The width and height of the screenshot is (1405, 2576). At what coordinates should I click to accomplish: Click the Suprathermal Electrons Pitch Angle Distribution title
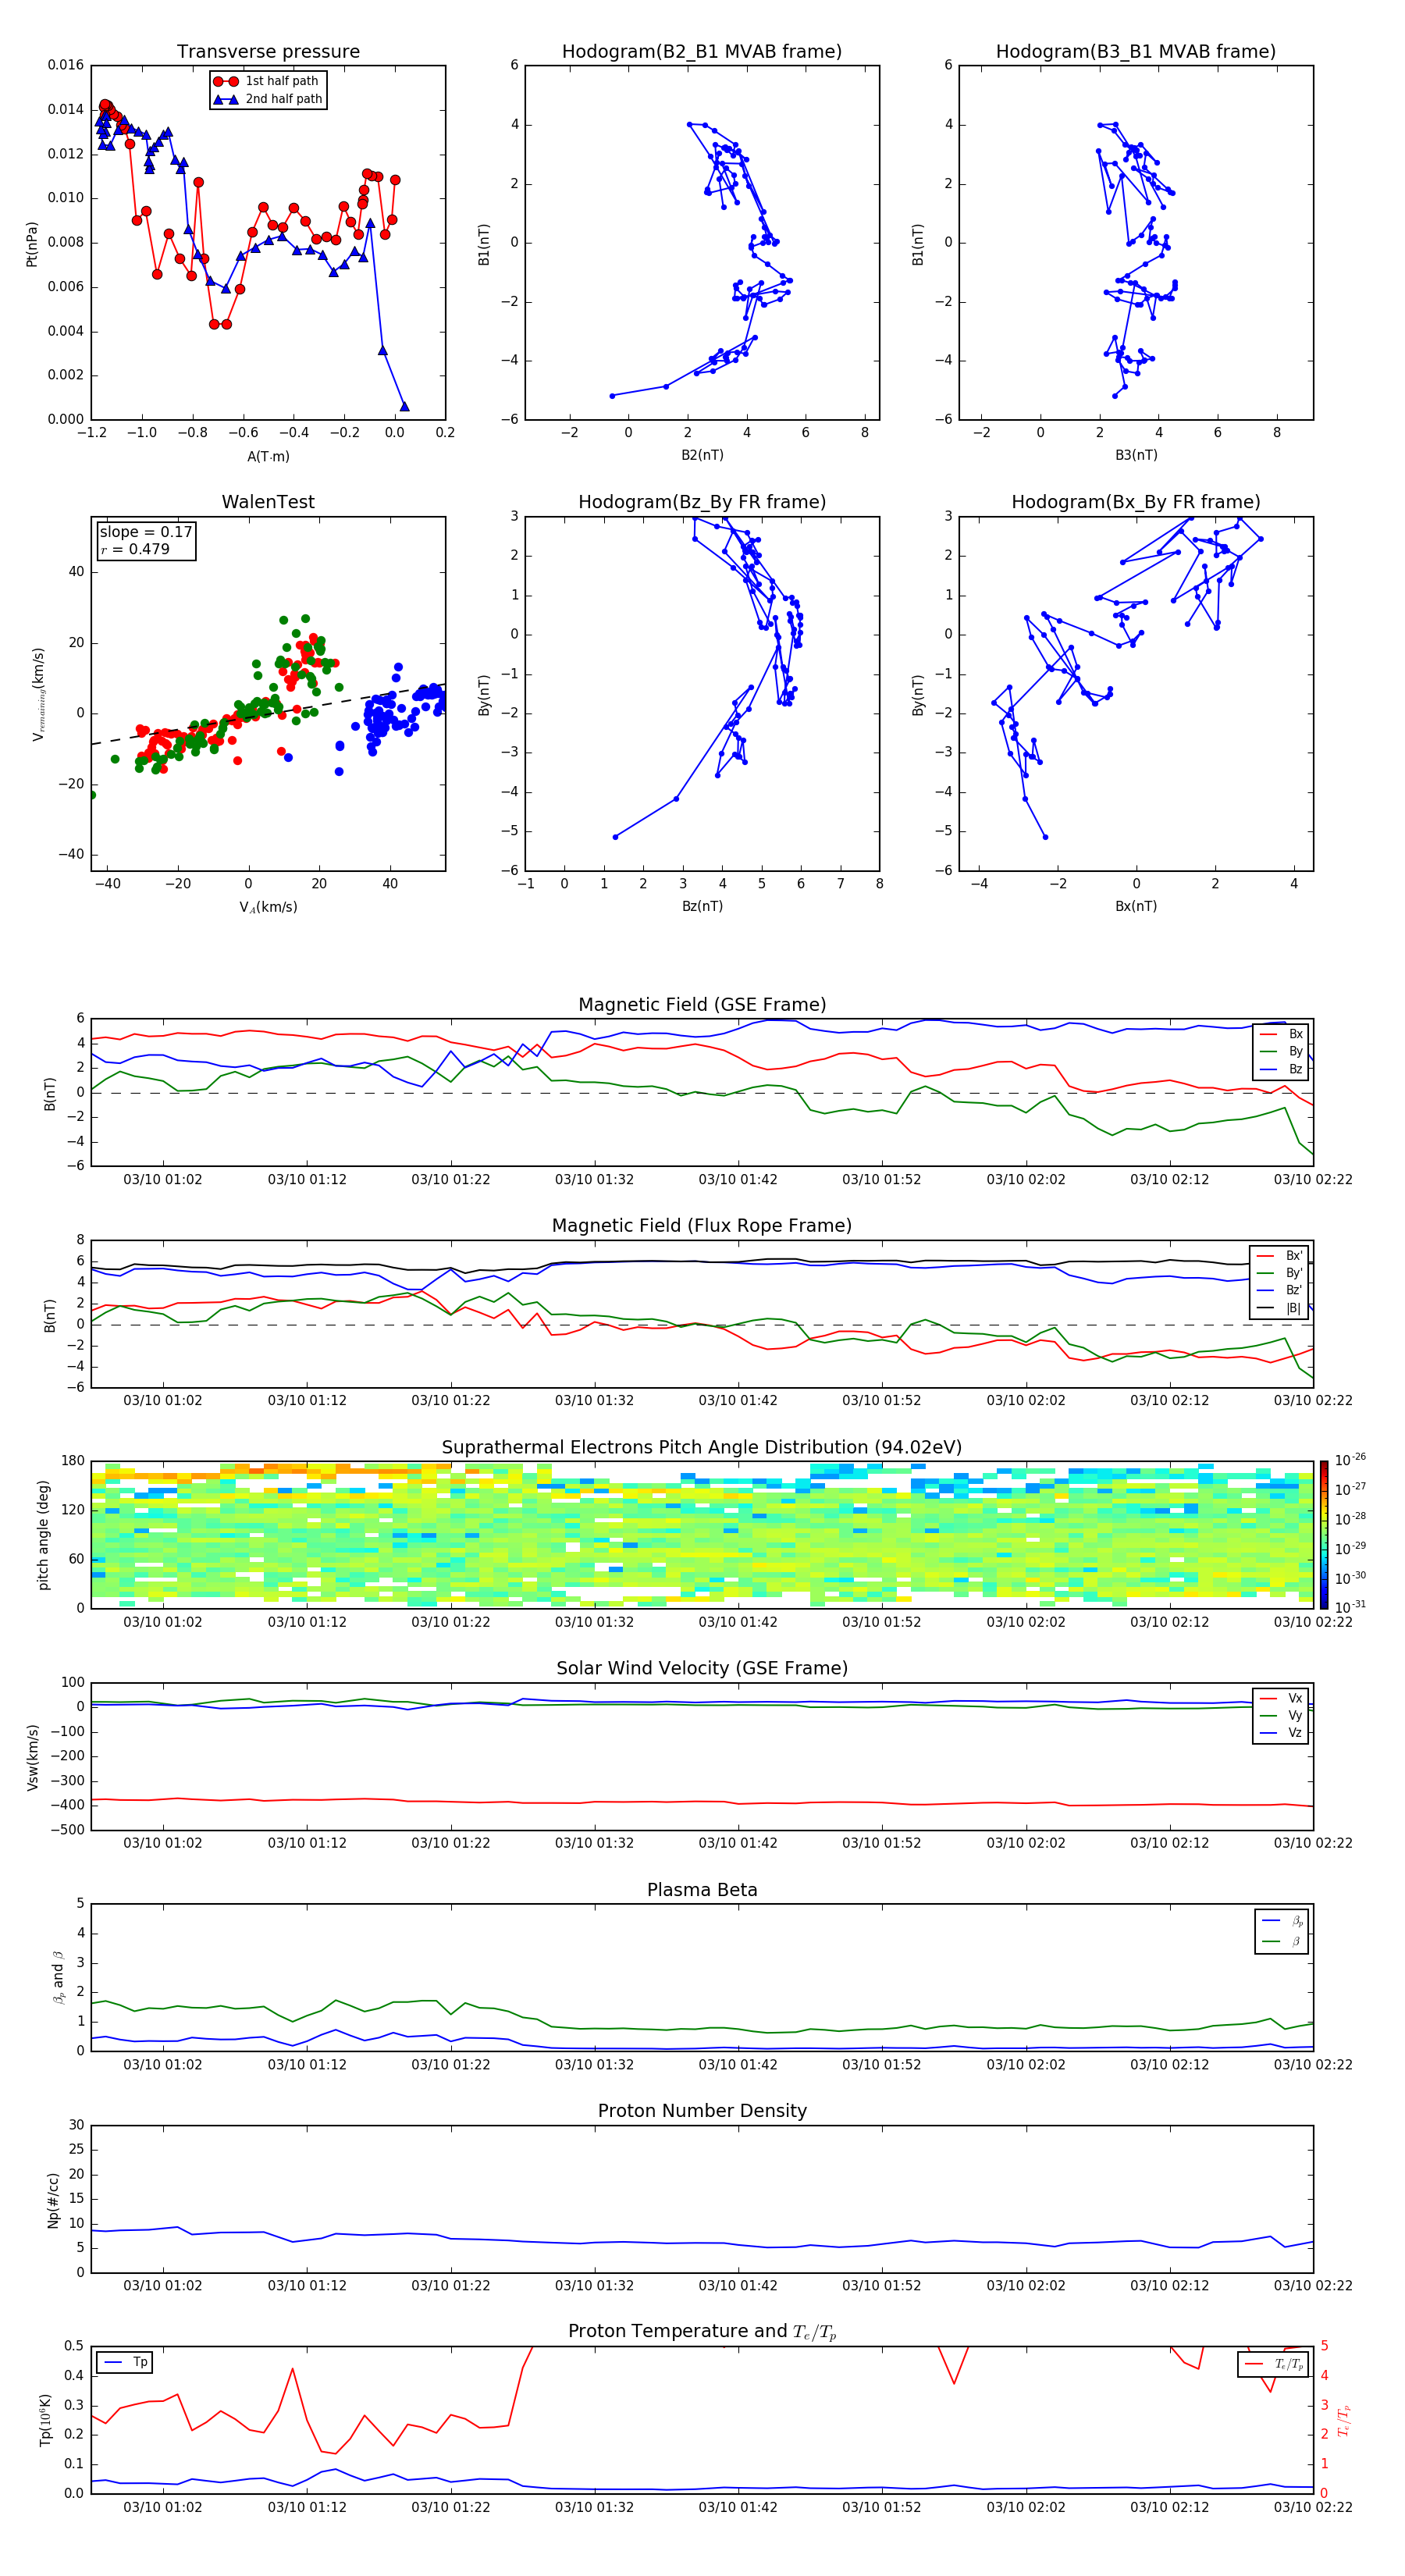[702, 1447]
